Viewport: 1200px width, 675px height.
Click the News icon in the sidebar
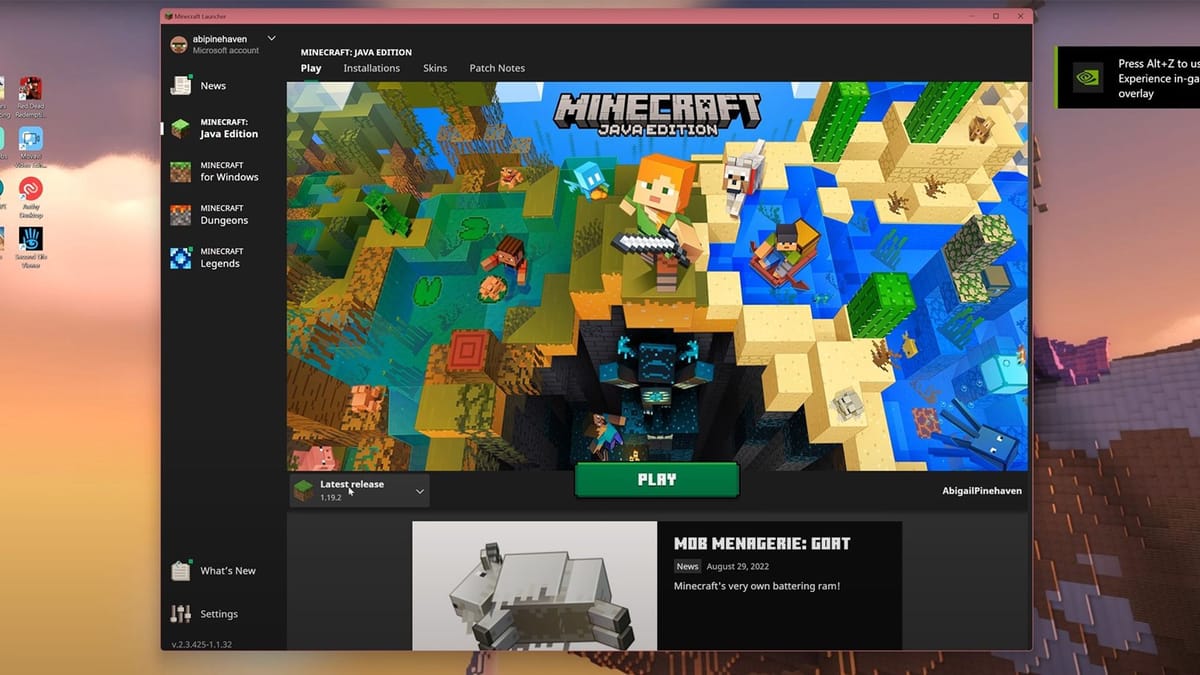181,86
